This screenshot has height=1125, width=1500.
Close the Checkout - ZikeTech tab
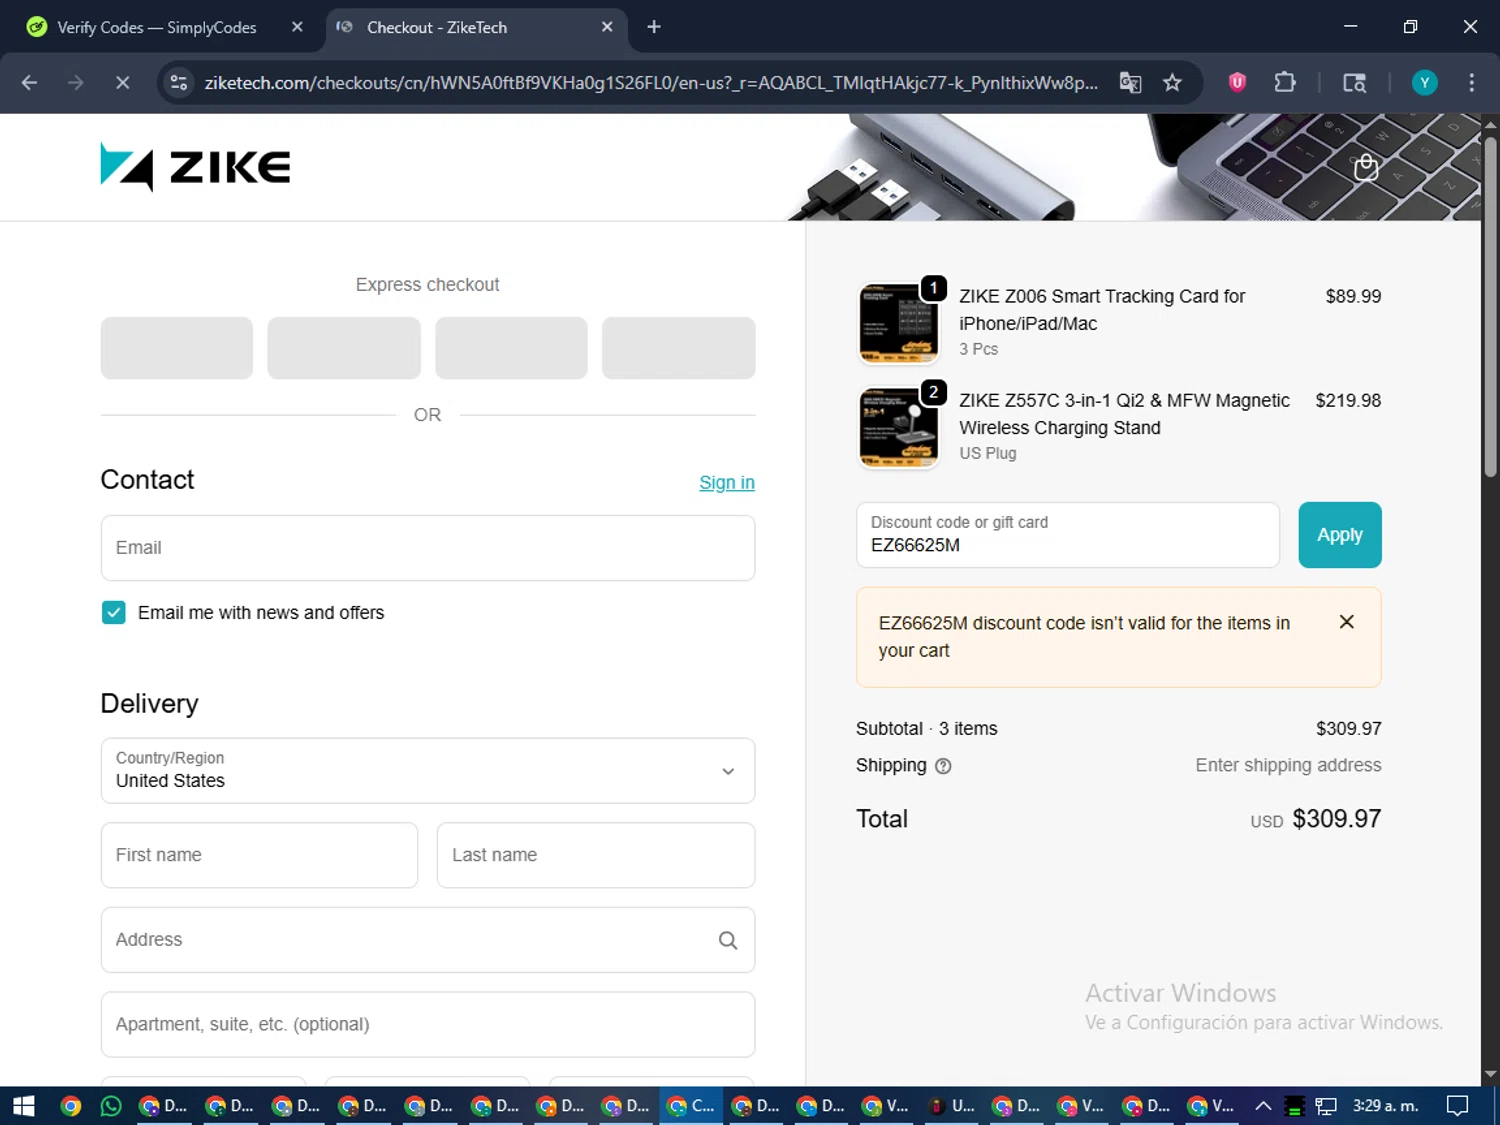(x=607, y=27)
